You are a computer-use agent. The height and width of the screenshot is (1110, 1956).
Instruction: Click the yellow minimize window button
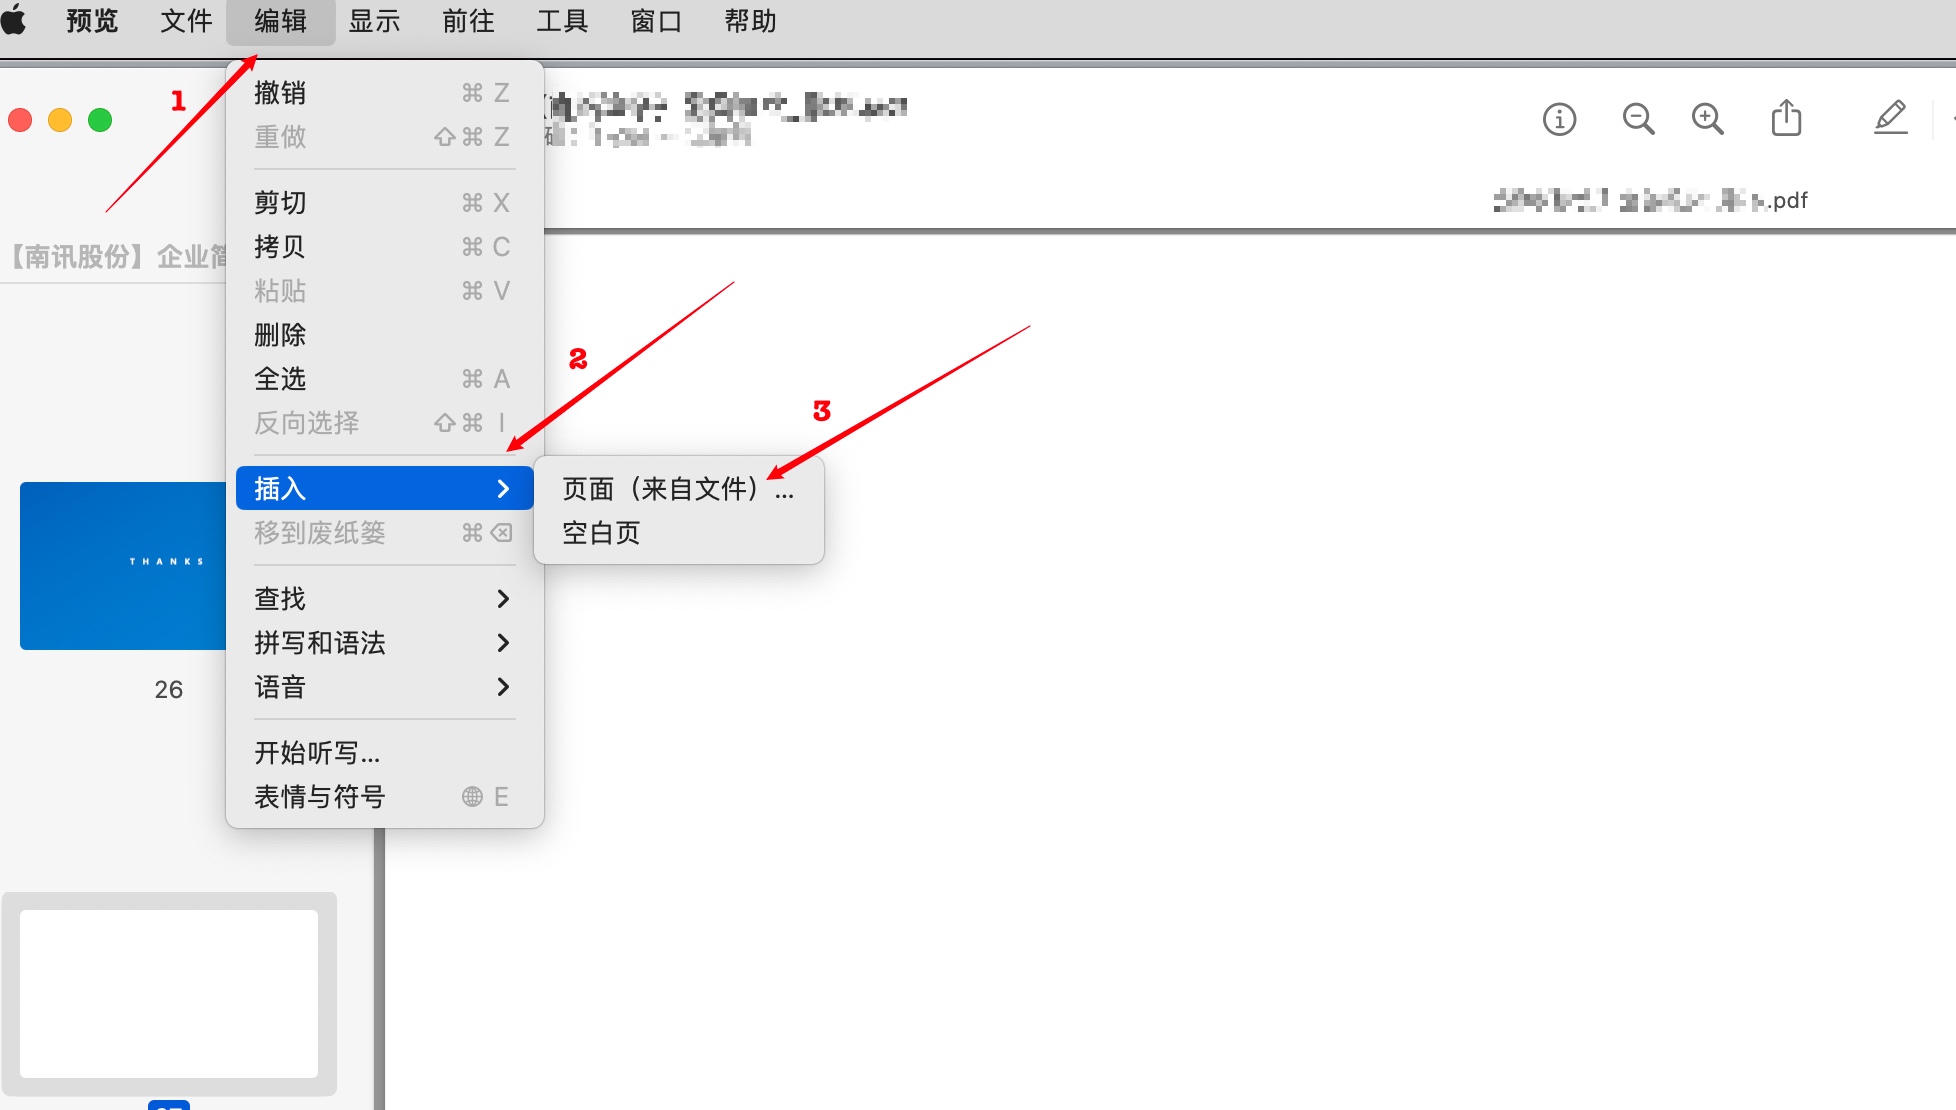[60, 120]
